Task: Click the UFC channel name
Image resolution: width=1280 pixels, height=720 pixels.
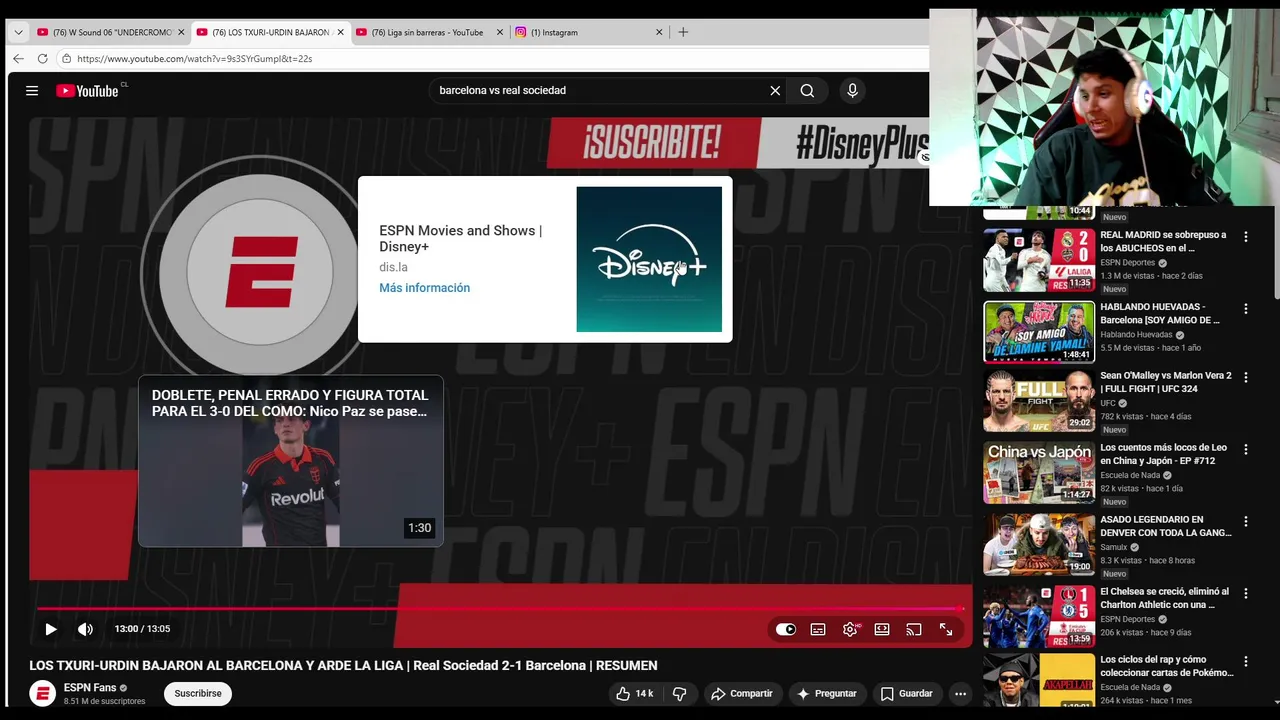Action: coord(1108,403)
